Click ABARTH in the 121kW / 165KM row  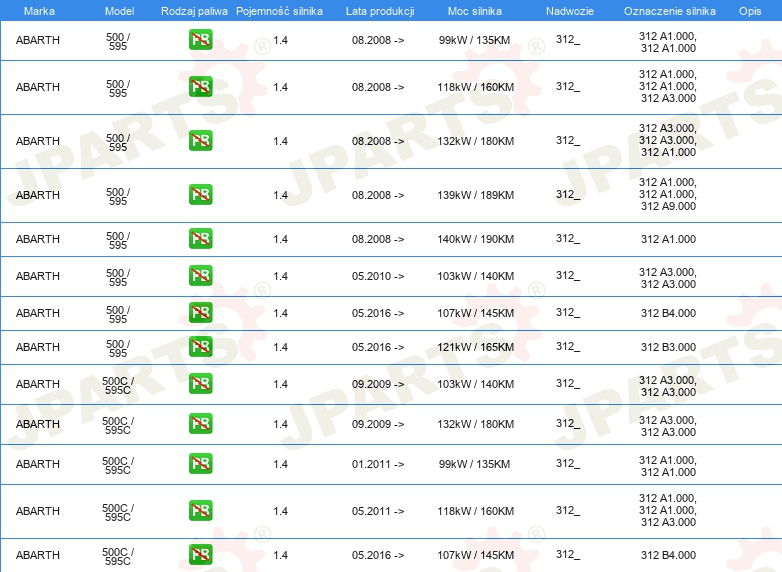click(x=38, y=347)
